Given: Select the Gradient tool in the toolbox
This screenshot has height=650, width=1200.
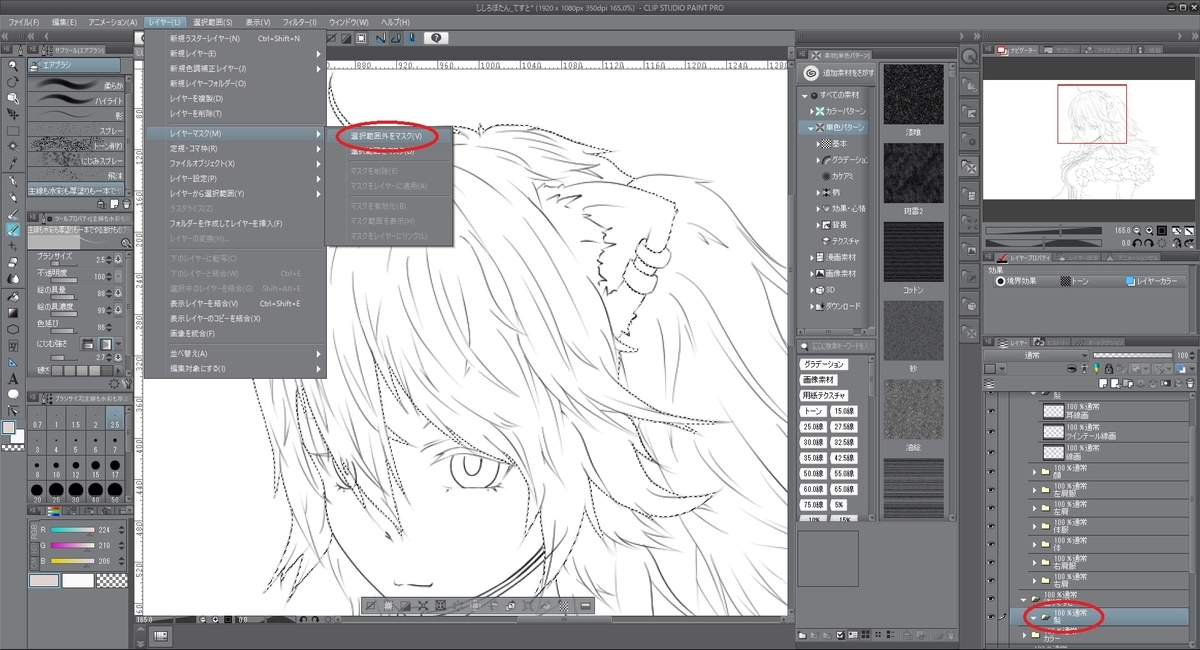Looking at the screenshot, I should [x=13, y=312].
